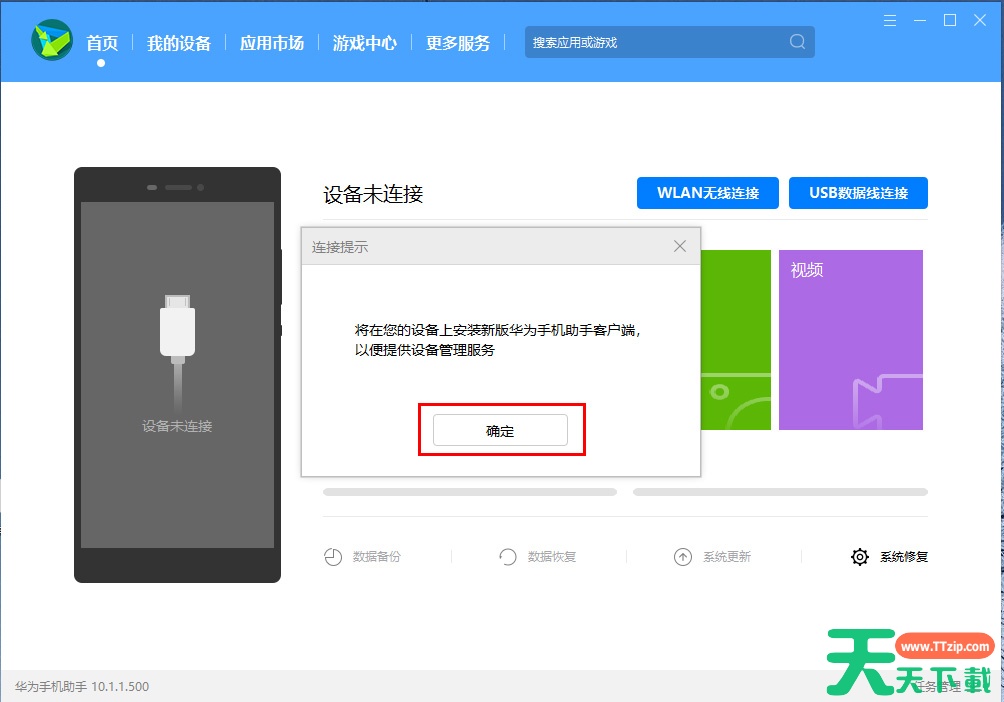The image size is (1004, 702).
Task: Close the 连接提示 dialog with X
Action: pos(680,246)
